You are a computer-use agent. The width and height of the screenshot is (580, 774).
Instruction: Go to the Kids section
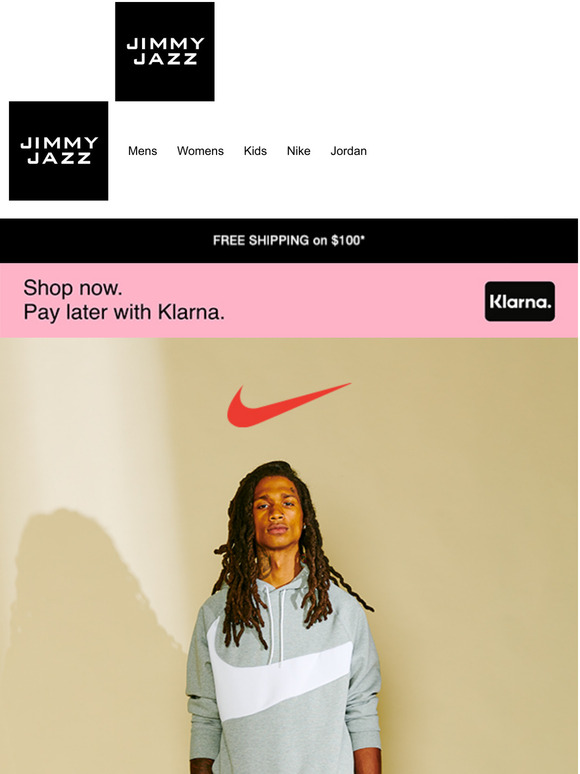(x=255, y=151)
